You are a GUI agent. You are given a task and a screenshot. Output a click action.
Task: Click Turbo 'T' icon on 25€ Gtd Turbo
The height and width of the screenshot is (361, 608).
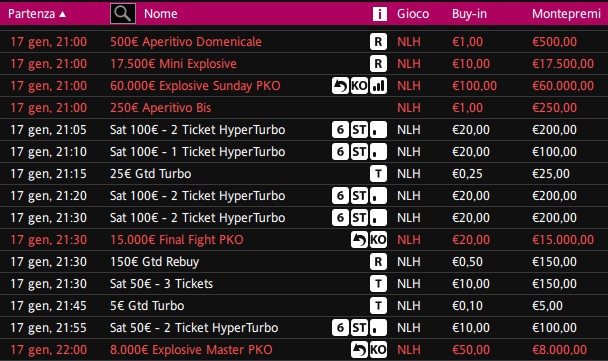click(x=378, y=174)
